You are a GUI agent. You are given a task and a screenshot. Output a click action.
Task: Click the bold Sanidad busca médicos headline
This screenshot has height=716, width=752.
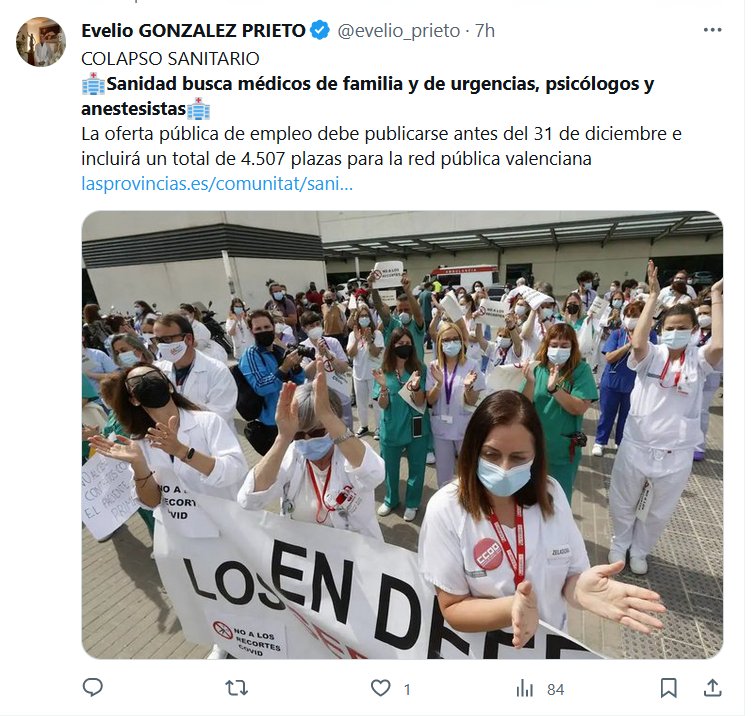(x=368, y=96)
